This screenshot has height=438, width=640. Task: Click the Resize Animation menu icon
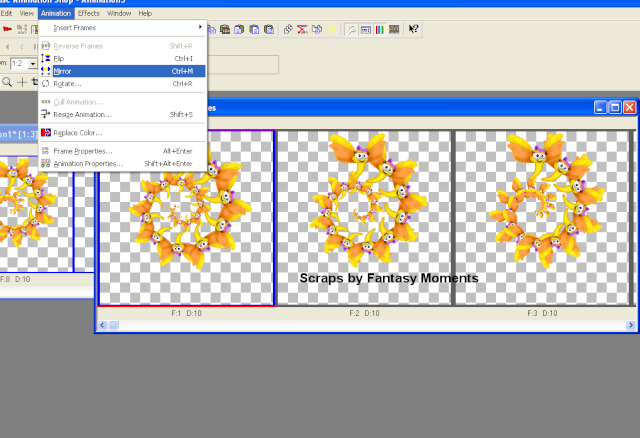pyautogui.click(x=46, y=114)
